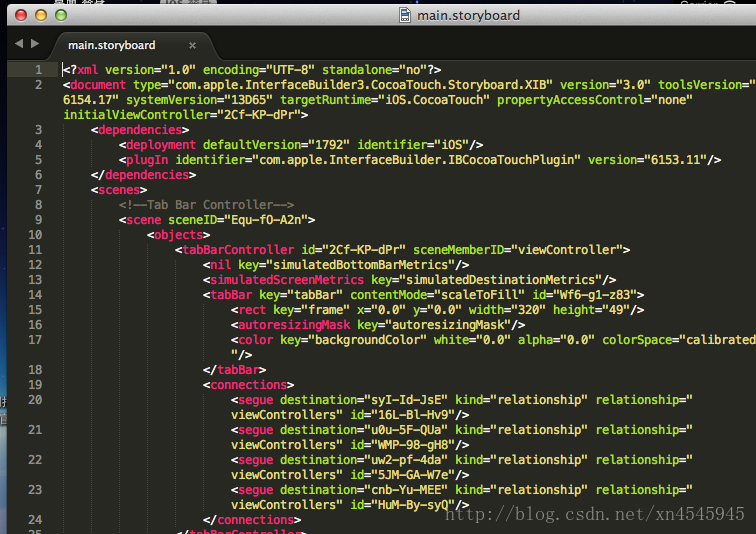Click the 'autoresizingMask' tag name on line 16
This screenshot has height=534, width=756.
point(294,325)
